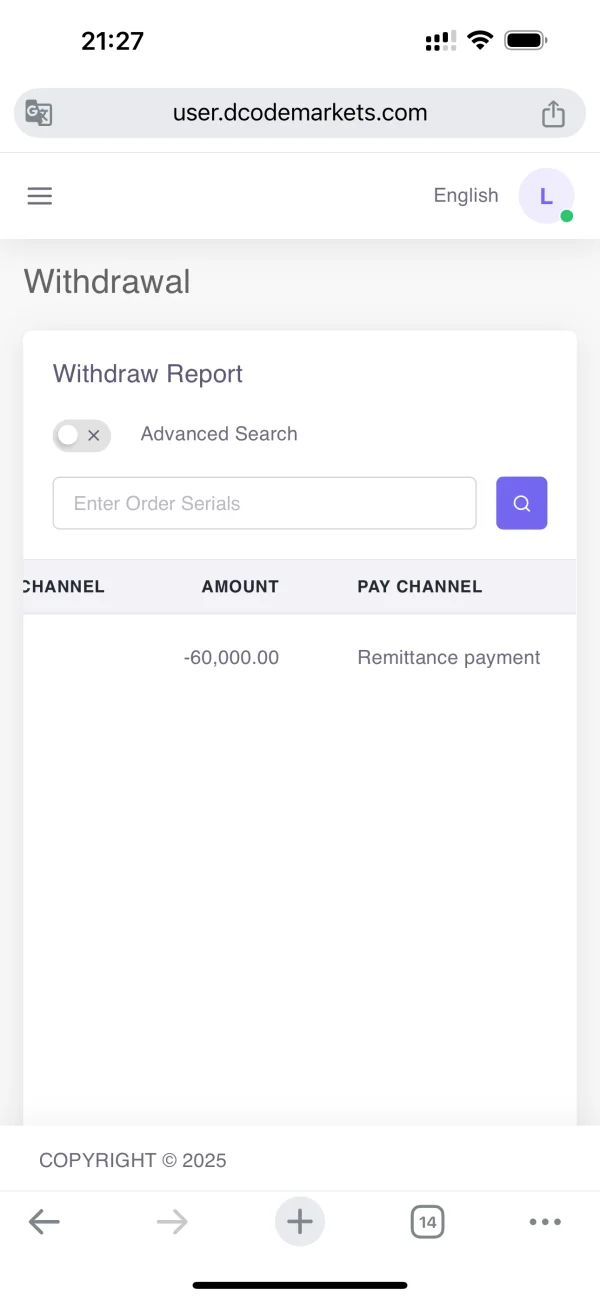Click the partially visible CHANNEL column header
The width and height of the screenshot is (600, 1300).
click(62, 587)
